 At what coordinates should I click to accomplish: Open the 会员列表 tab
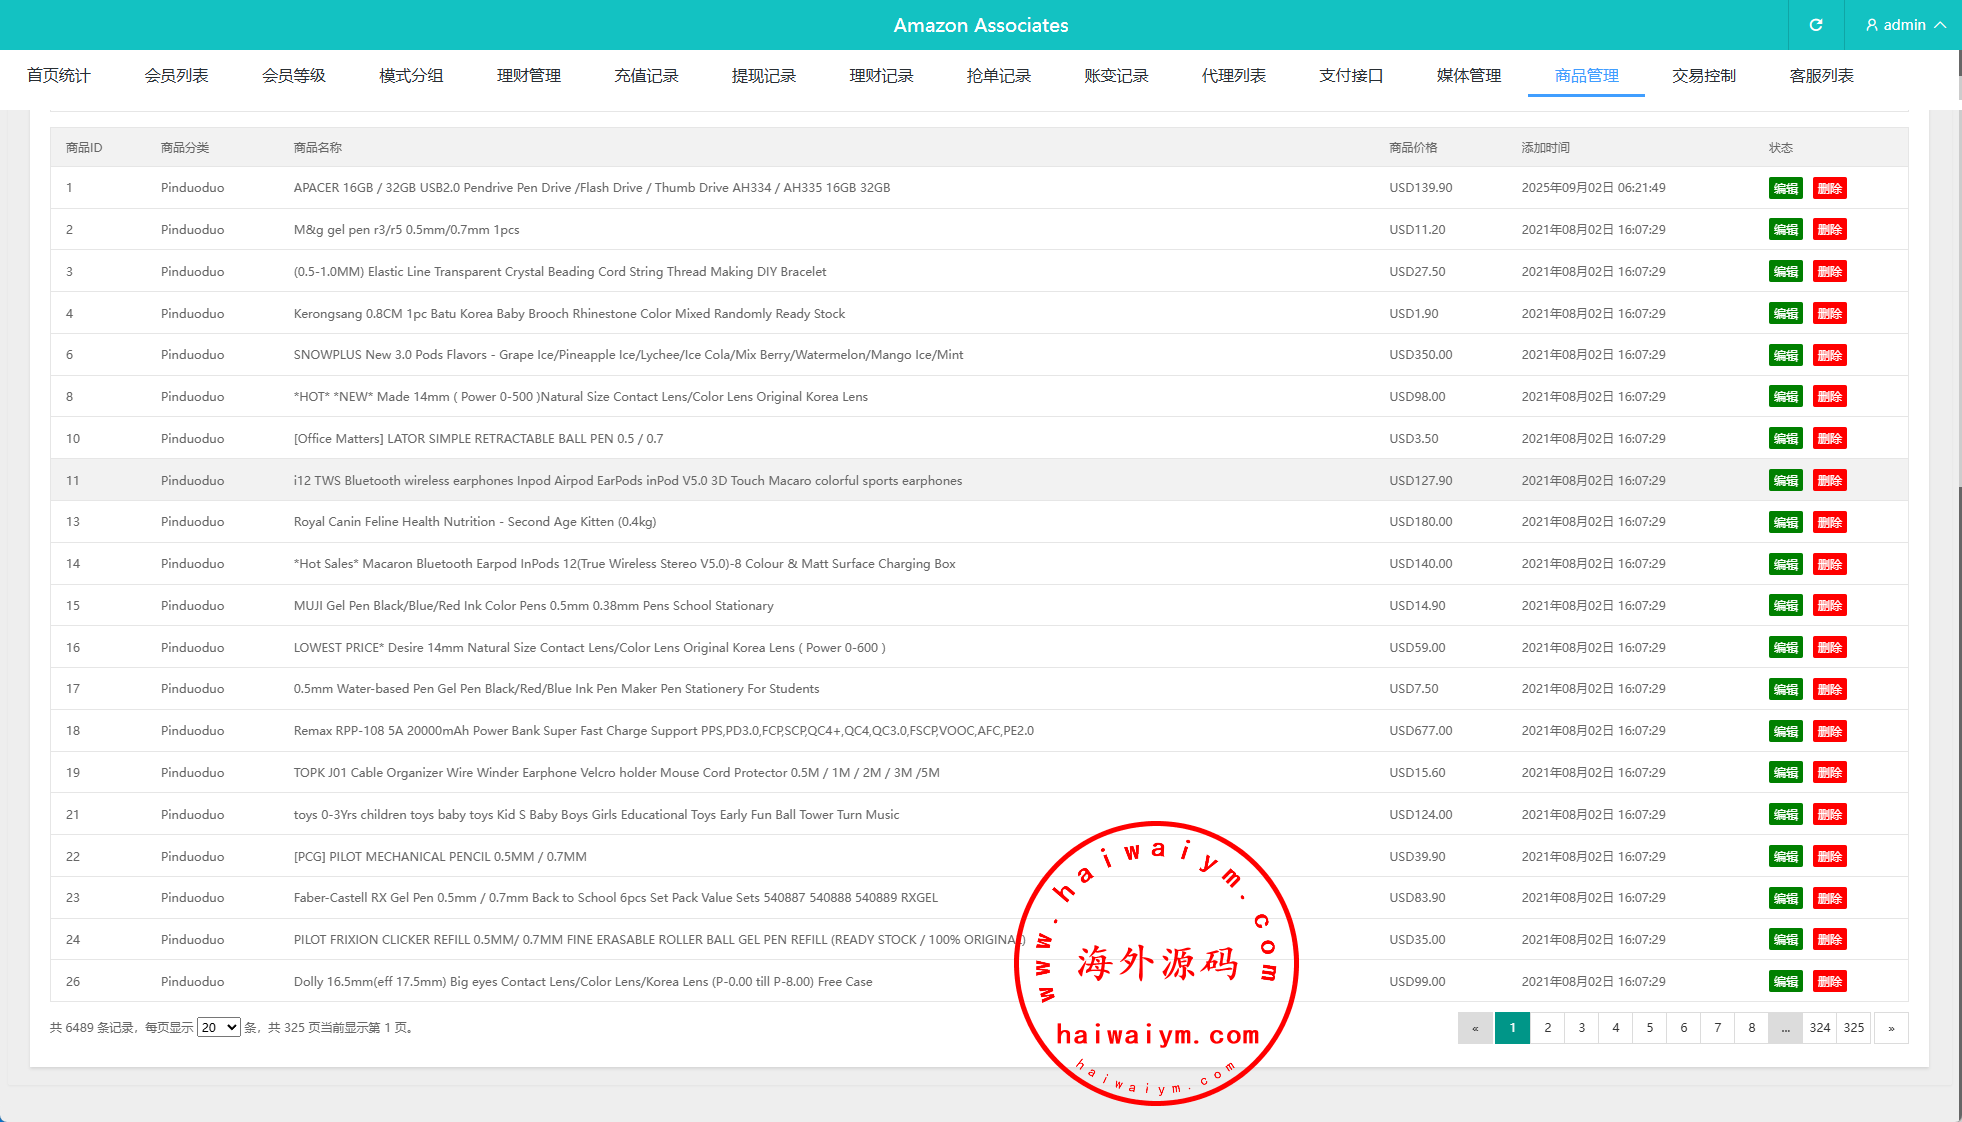(176, 76)
